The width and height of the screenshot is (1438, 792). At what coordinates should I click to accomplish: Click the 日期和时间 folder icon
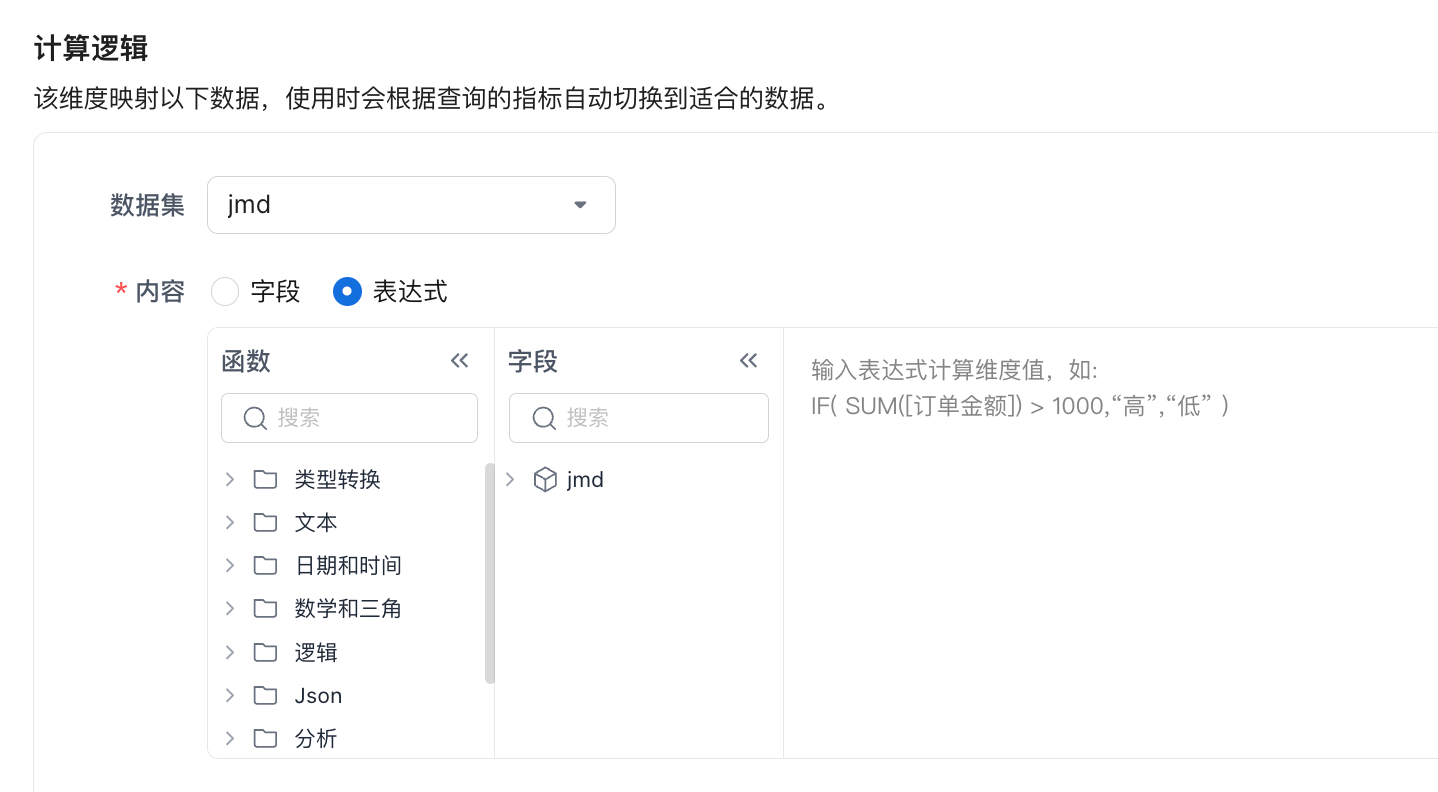265,565
